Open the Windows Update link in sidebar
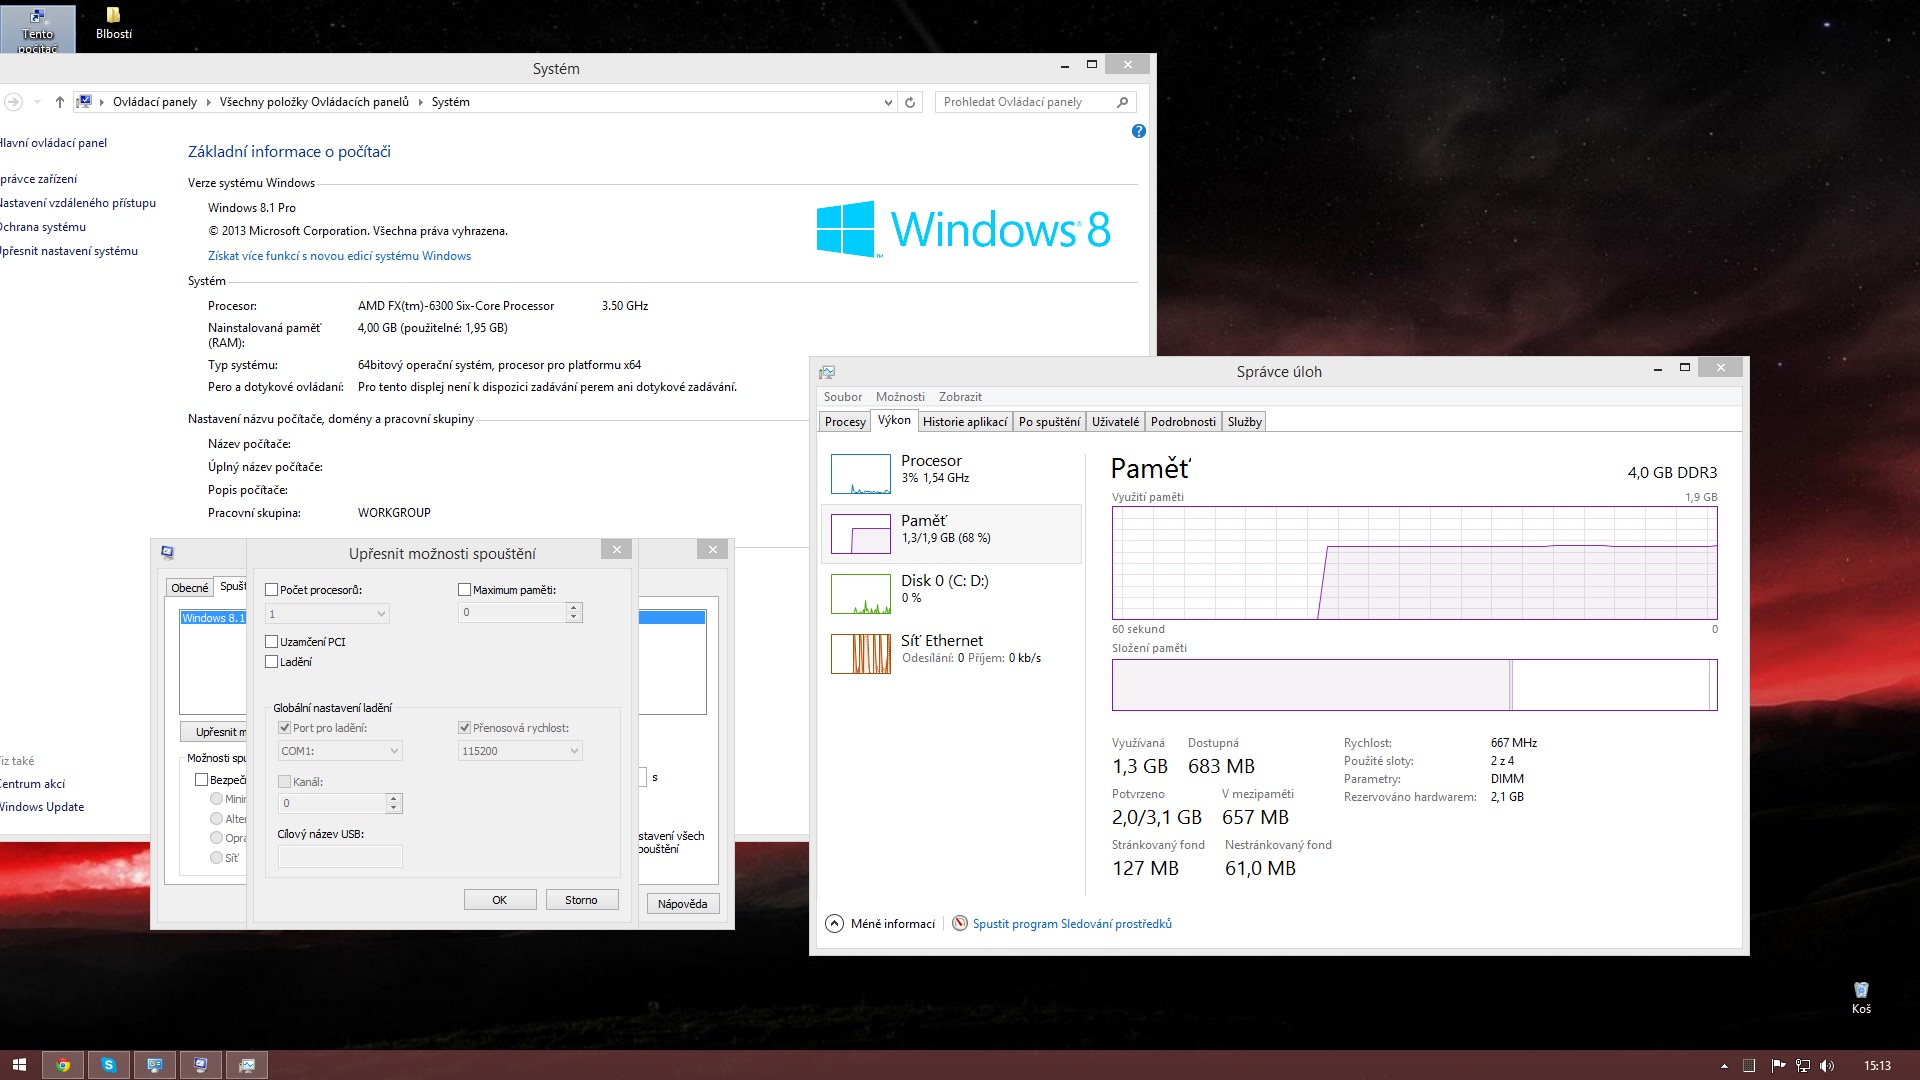The height and width of the screenshot is (1080, 1920). pos(42,807)
